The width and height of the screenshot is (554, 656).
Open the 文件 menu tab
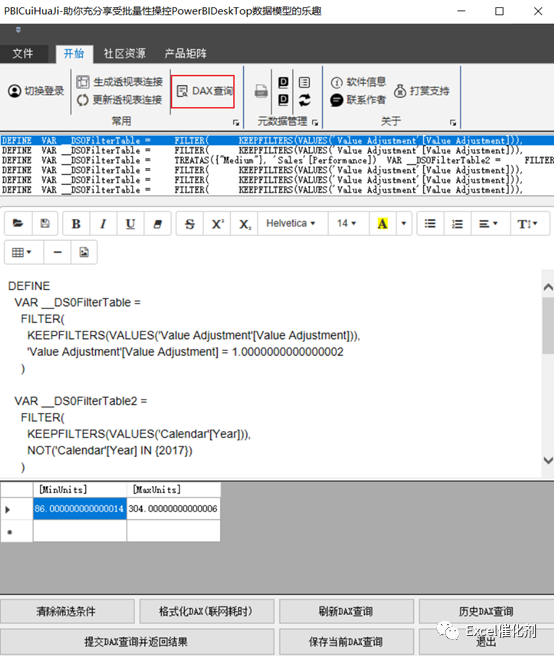23,54
